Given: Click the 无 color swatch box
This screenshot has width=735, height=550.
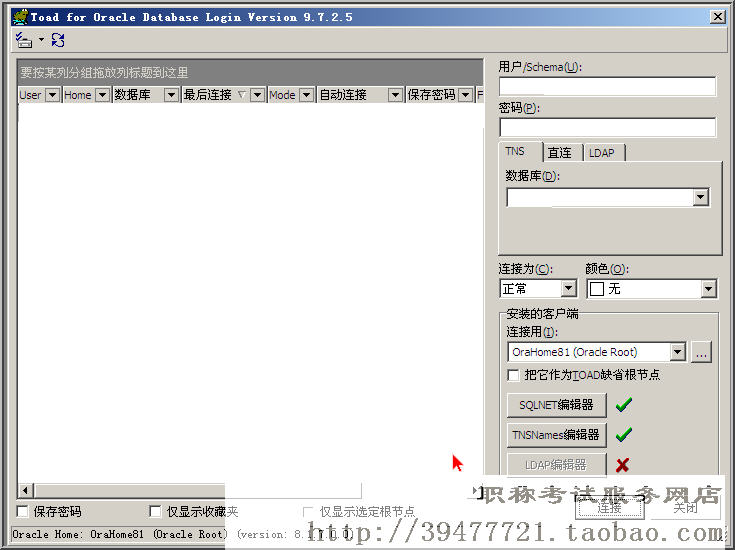Looking at the screenshot, I should [x=597, y=289].
